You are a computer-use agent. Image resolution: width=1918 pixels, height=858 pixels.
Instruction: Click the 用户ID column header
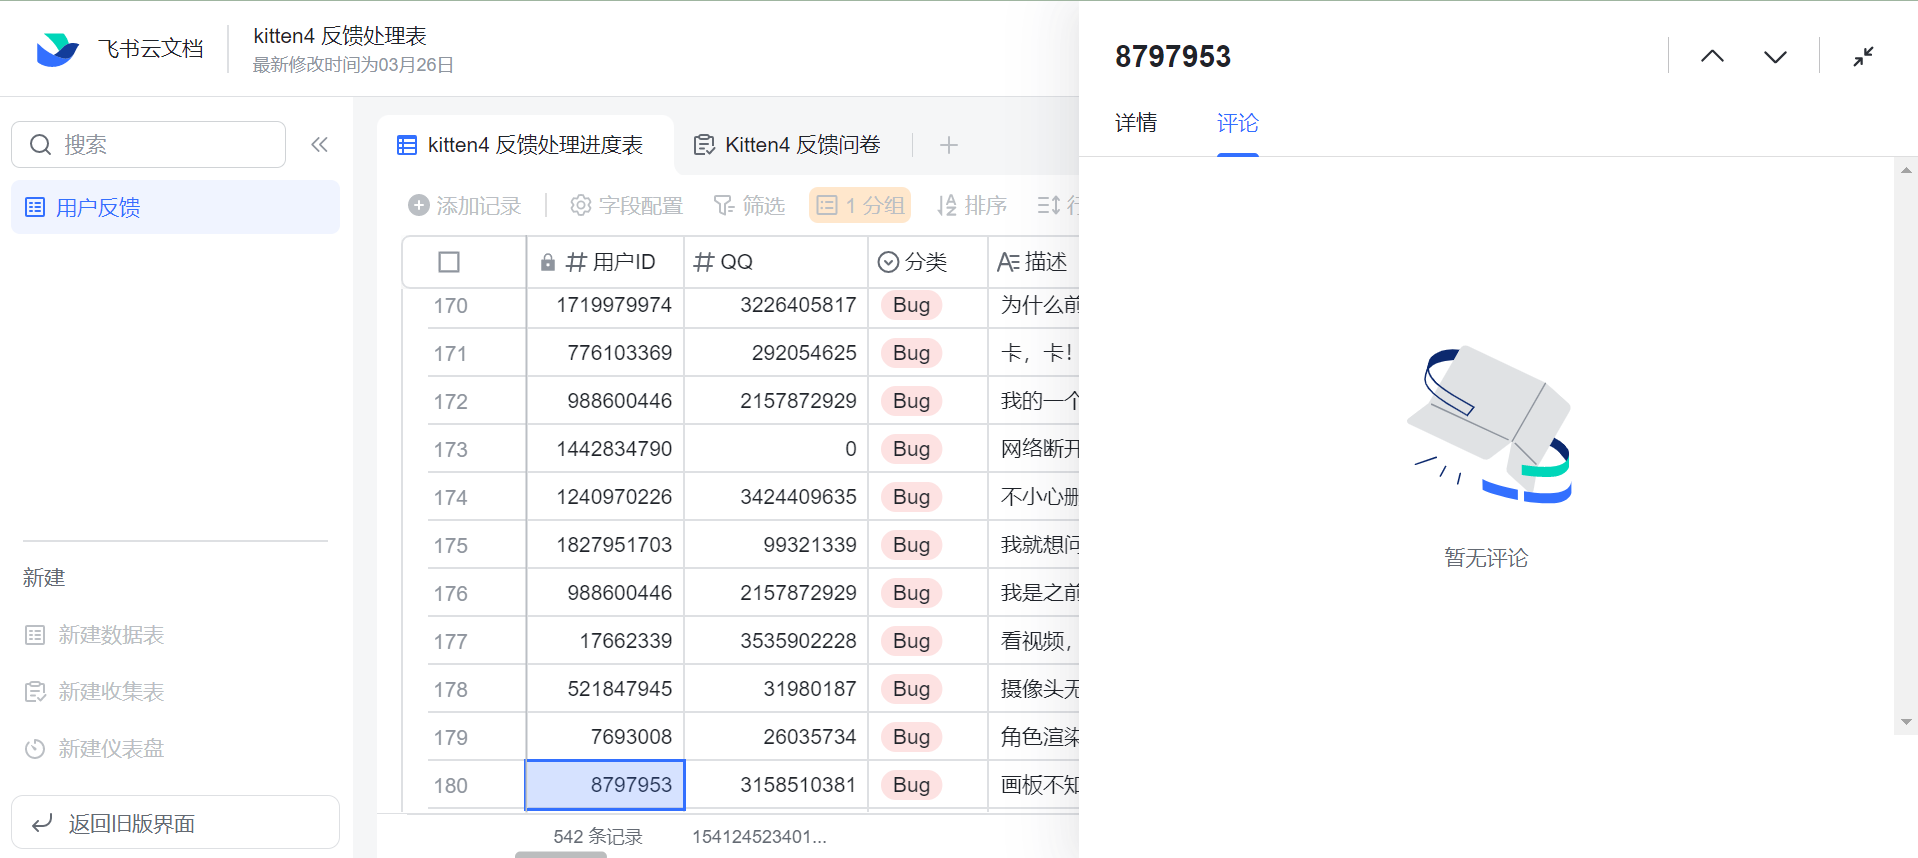(605, 262)
